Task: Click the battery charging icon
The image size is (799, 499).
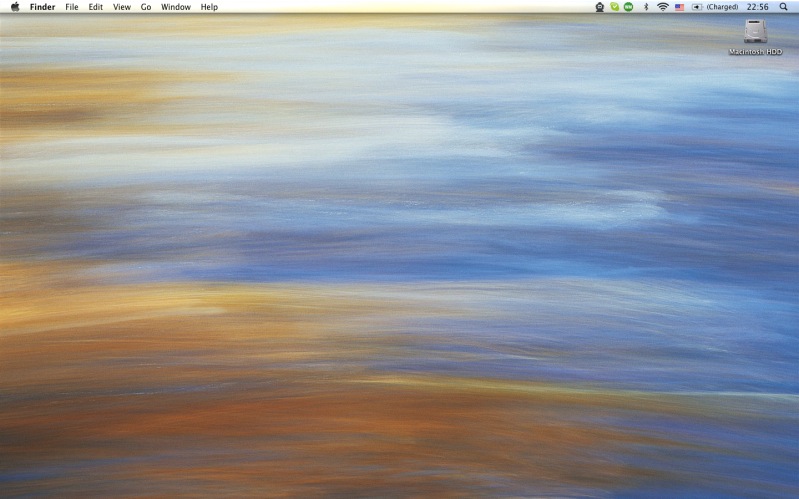Action: click(x=697, y=7)
